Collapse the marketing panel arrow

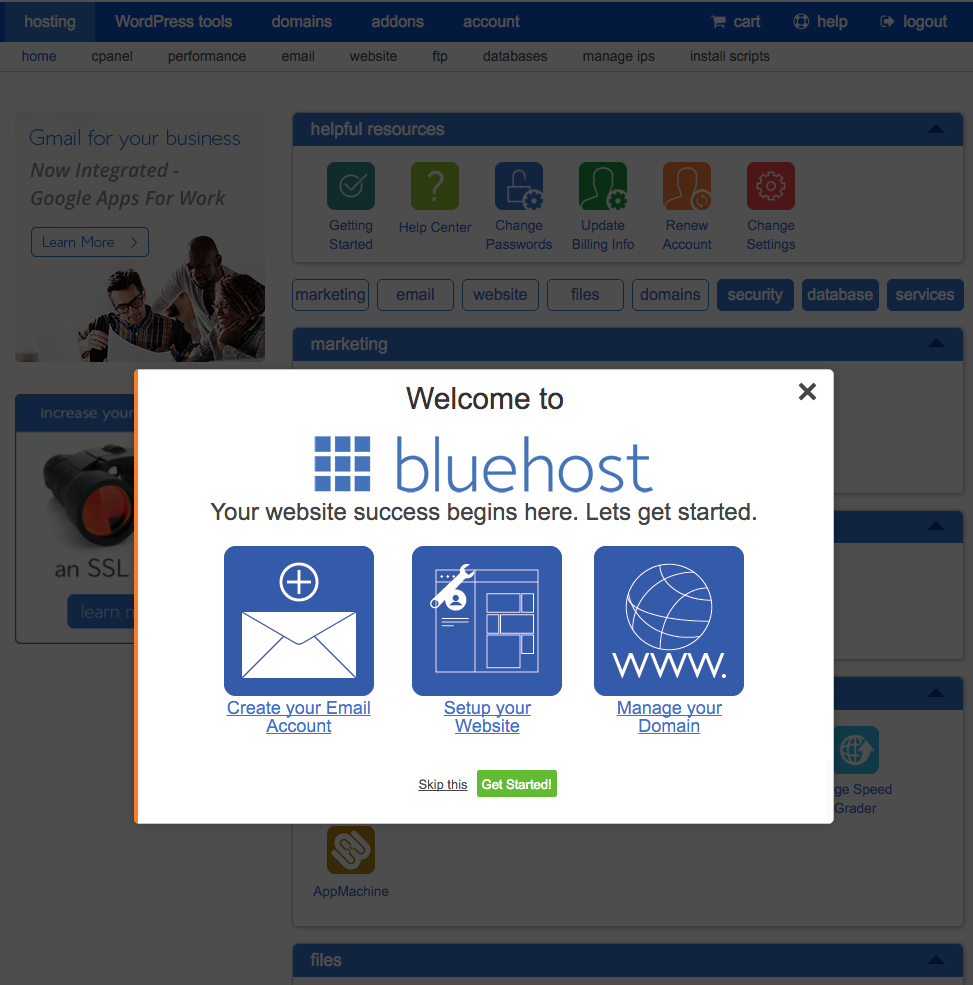click(x=936, y=344)
